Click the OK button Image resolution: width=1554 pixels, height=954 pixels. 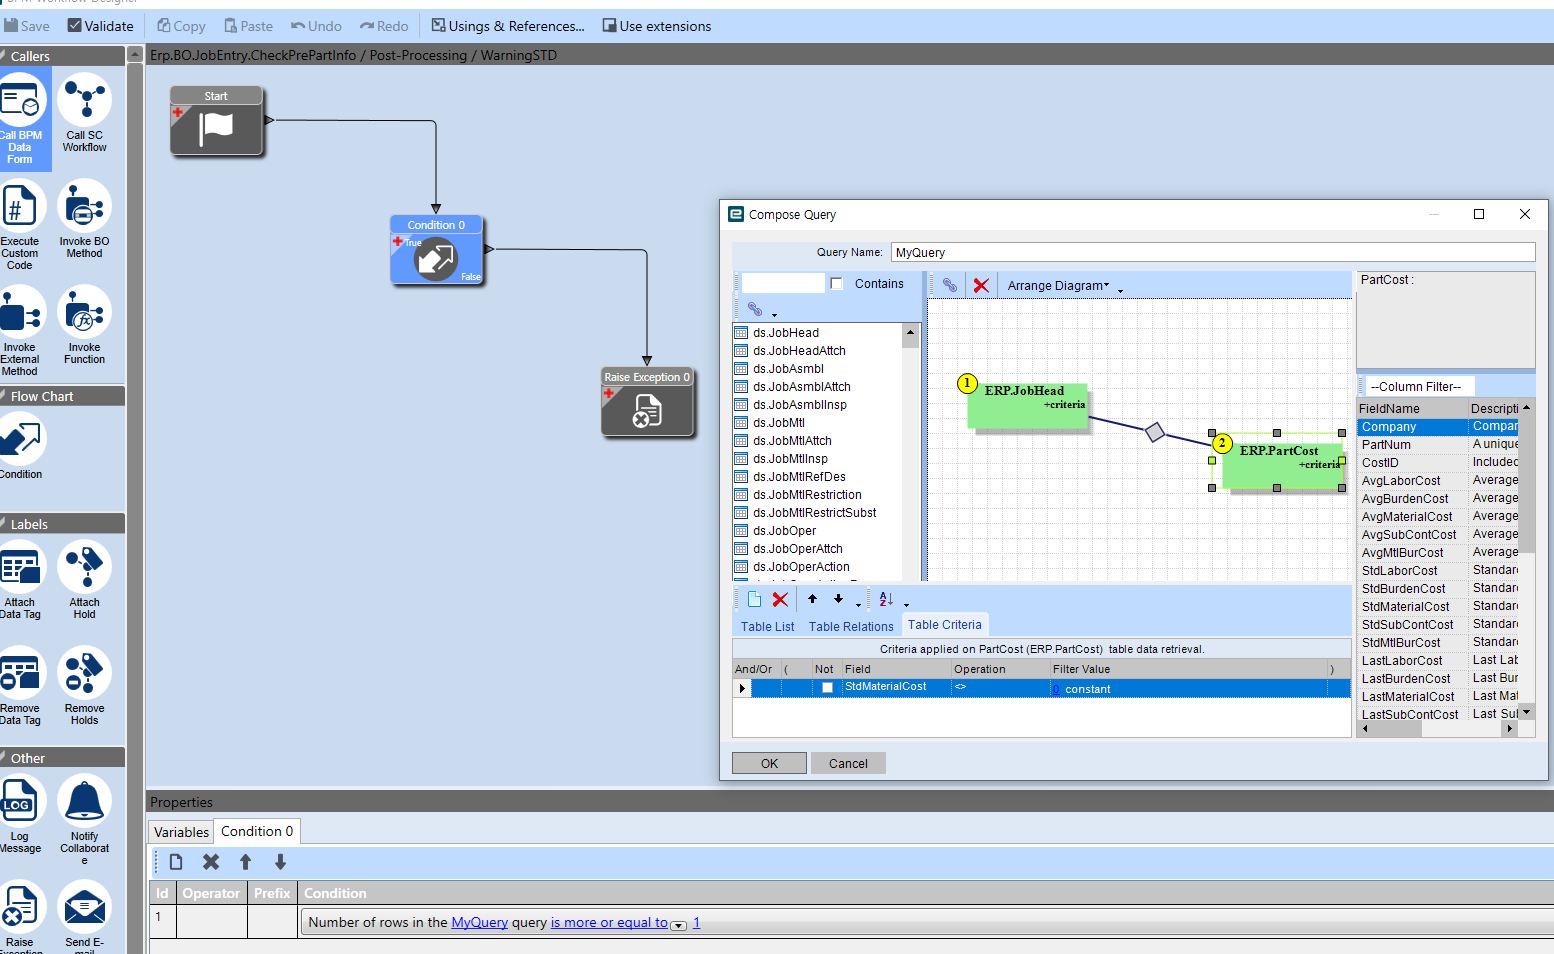tap(769, 763)
